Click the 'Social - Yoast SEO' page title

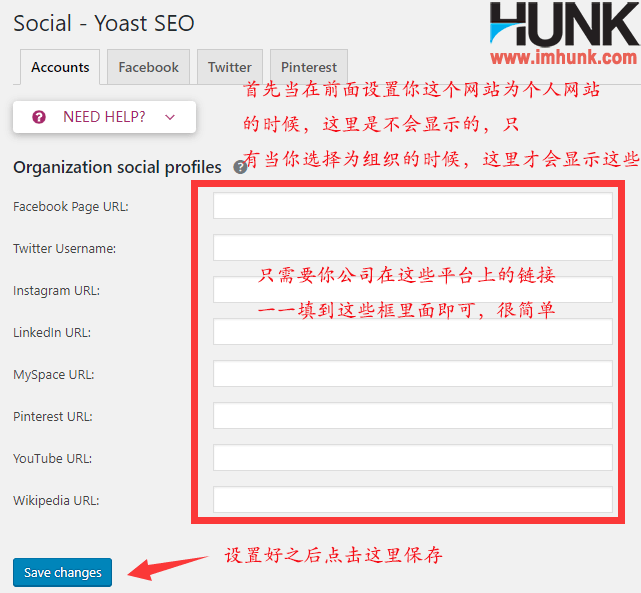(104, 23)
